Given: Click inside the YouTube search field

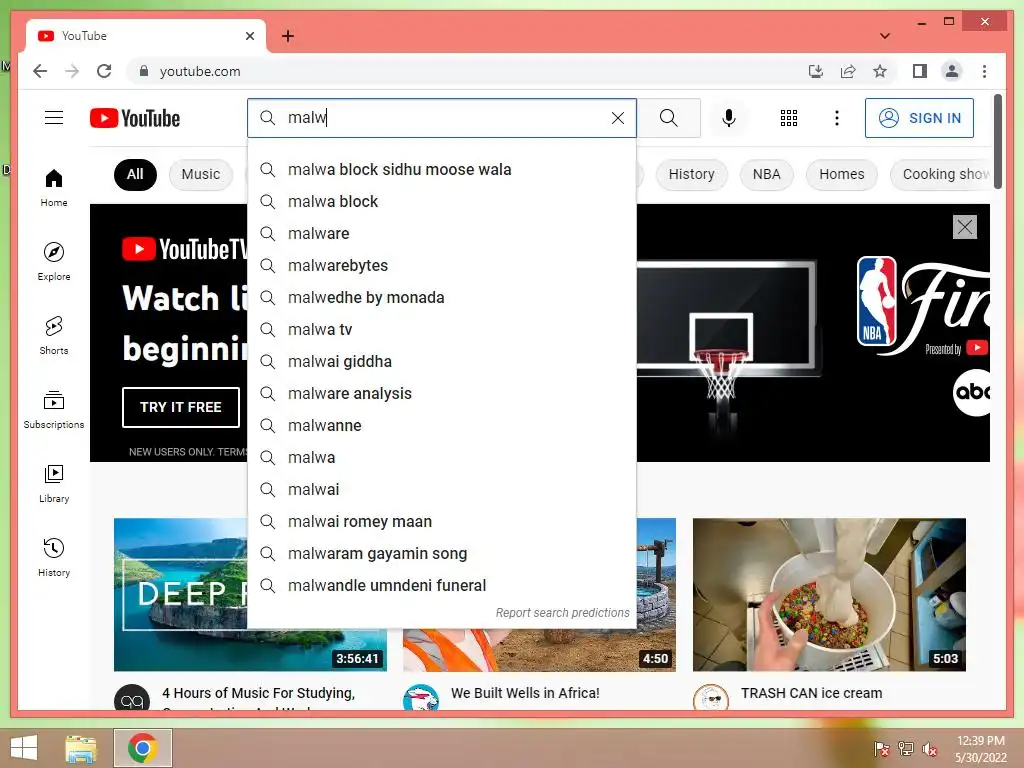Looking at the screenshot, I should 444,118.
